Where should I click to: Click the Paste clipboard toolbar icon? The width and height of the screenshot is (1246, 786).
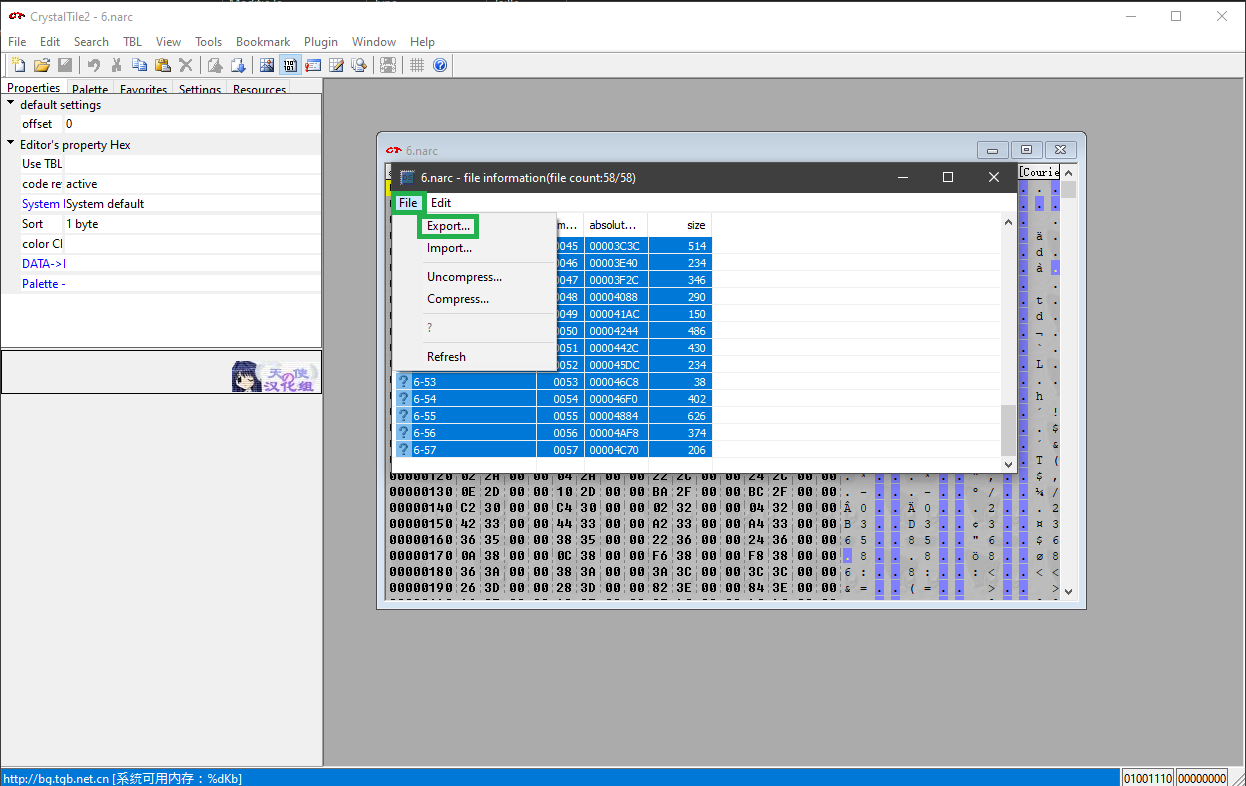coord(162,66)
